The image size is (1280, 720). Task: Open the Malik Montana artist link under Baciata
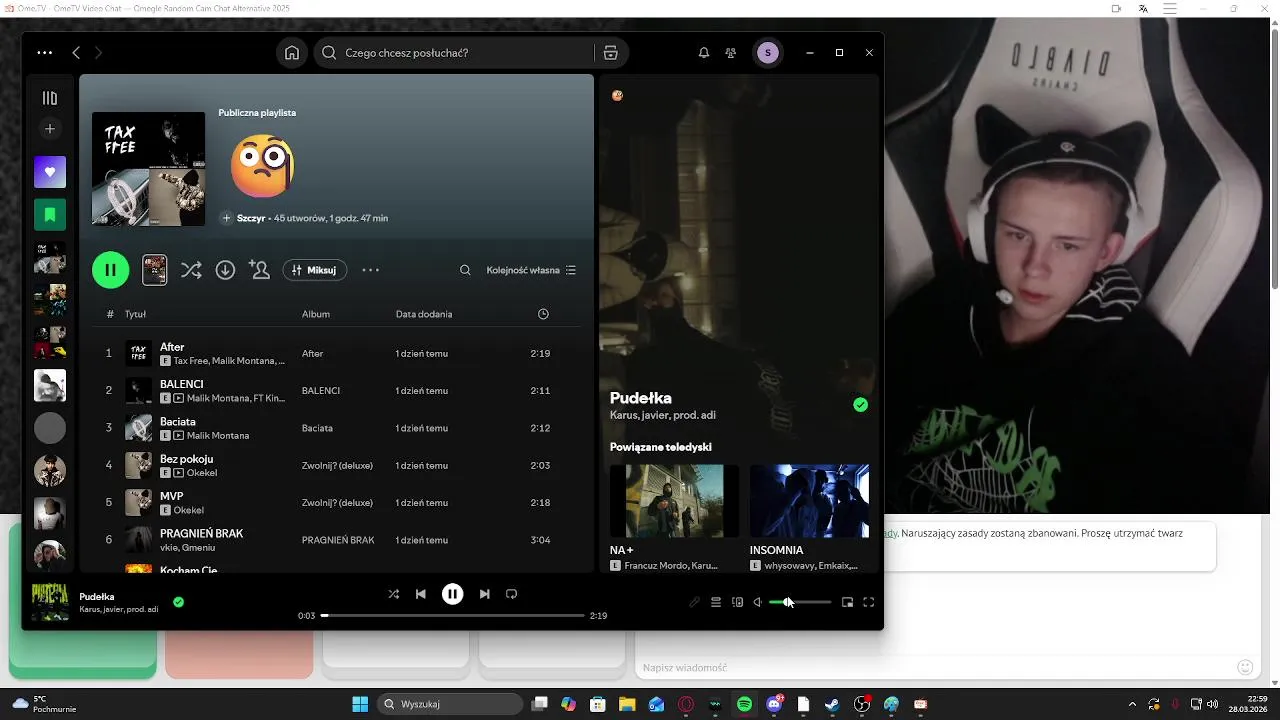218,436
